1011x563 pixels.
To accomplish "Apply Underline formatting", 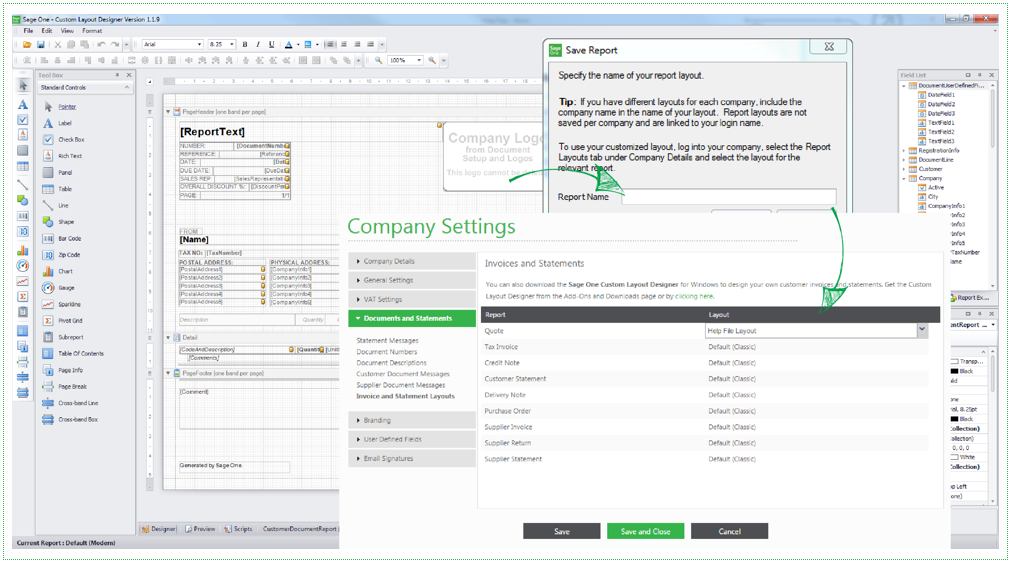I will (271, 44).
